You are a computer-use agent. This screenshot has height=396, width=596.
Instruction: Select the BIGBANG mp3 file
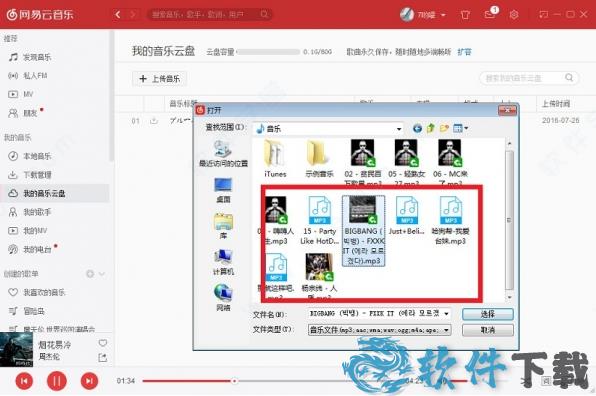(364, 230)
